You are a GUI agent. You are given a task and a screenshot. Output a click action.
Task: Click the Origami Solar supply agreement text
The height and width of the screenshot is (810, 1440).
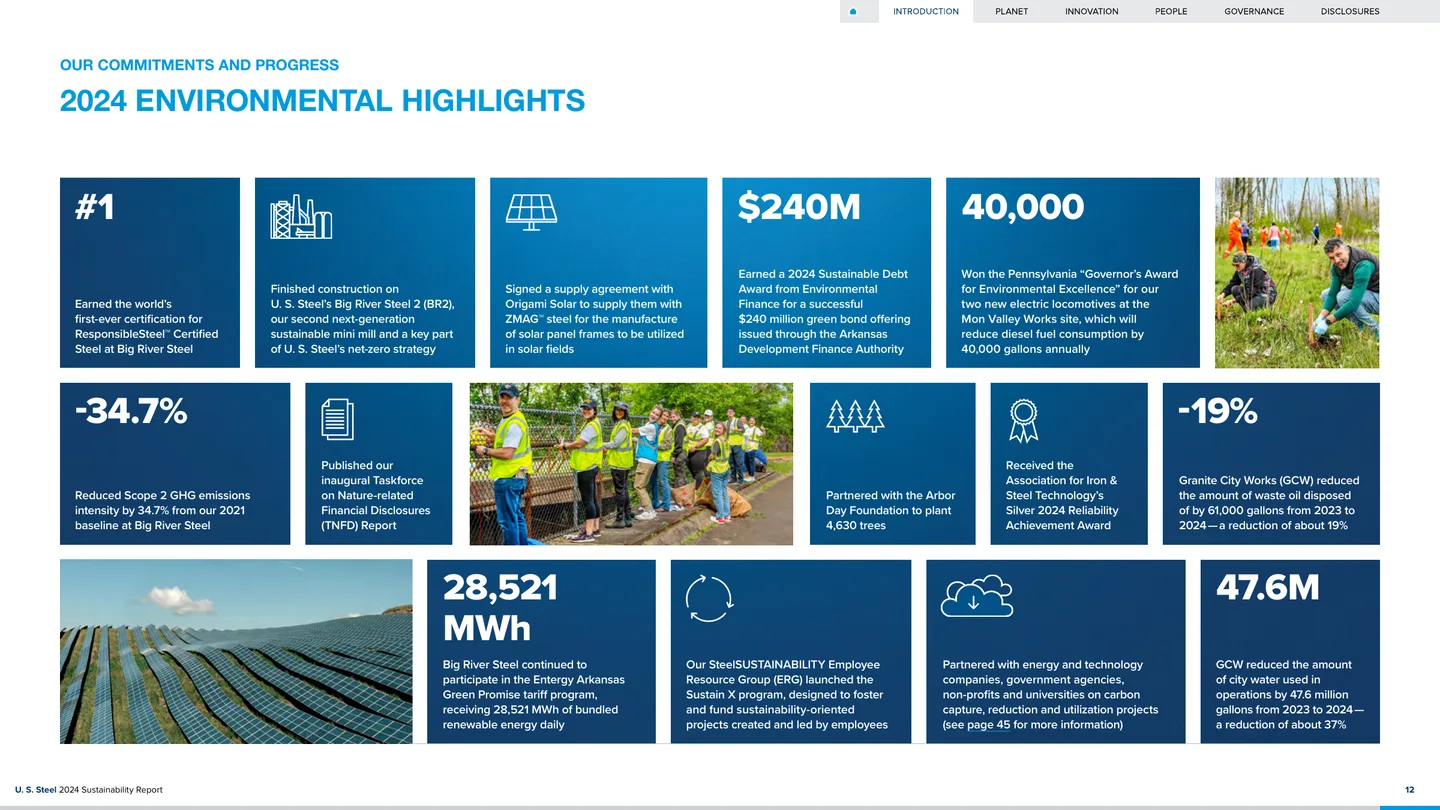pyautogui.click(x=595, y=319)
